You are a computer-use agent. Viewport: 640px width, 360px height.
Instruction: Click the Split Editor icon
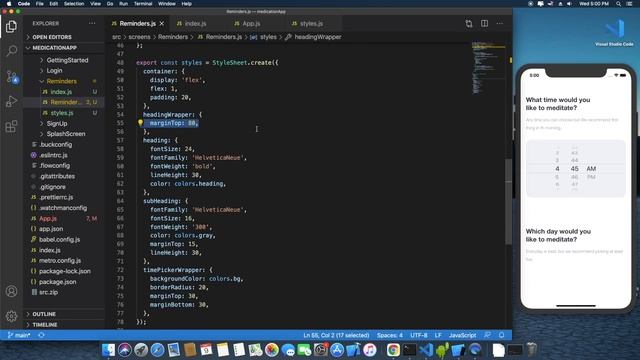coord(484,24)
